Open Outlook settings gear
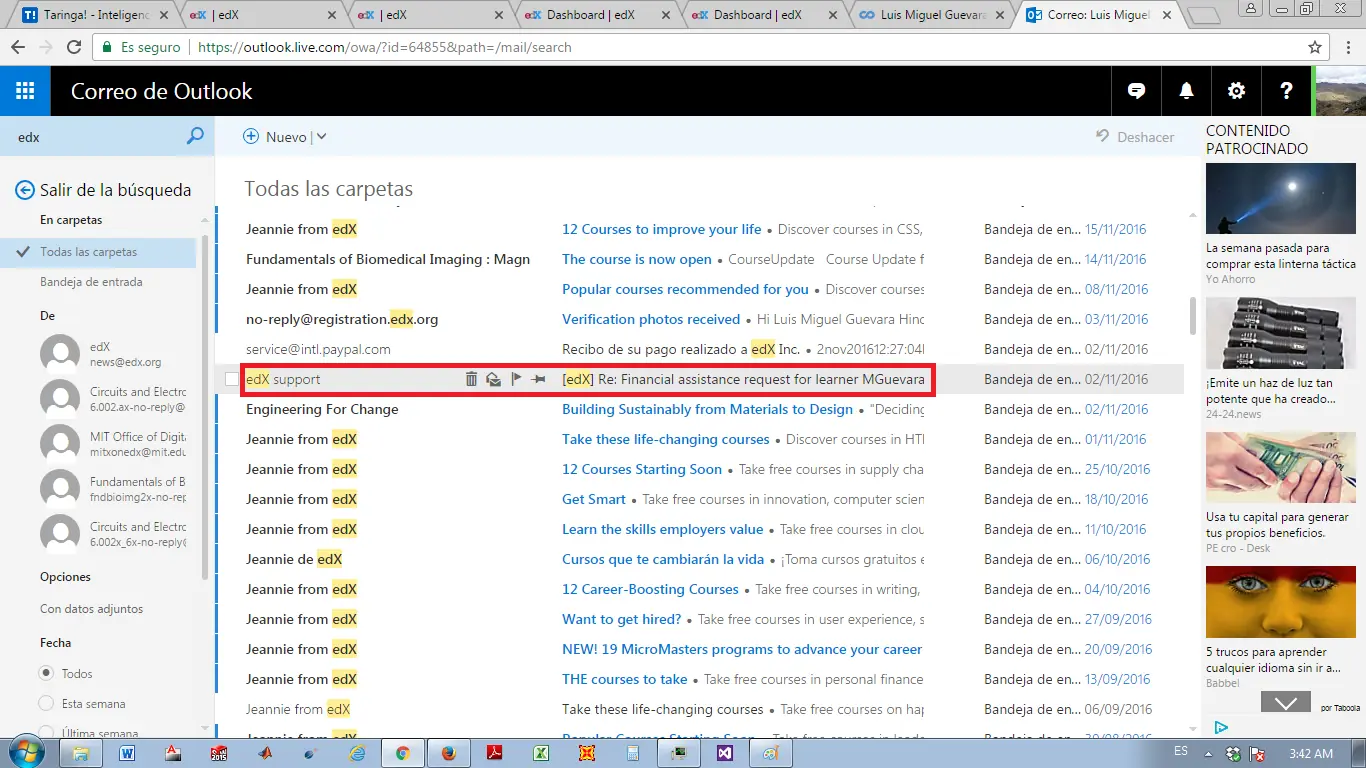Viewport: 1366px width, 768px height. pyautogui.click(x=1236, y=91)
